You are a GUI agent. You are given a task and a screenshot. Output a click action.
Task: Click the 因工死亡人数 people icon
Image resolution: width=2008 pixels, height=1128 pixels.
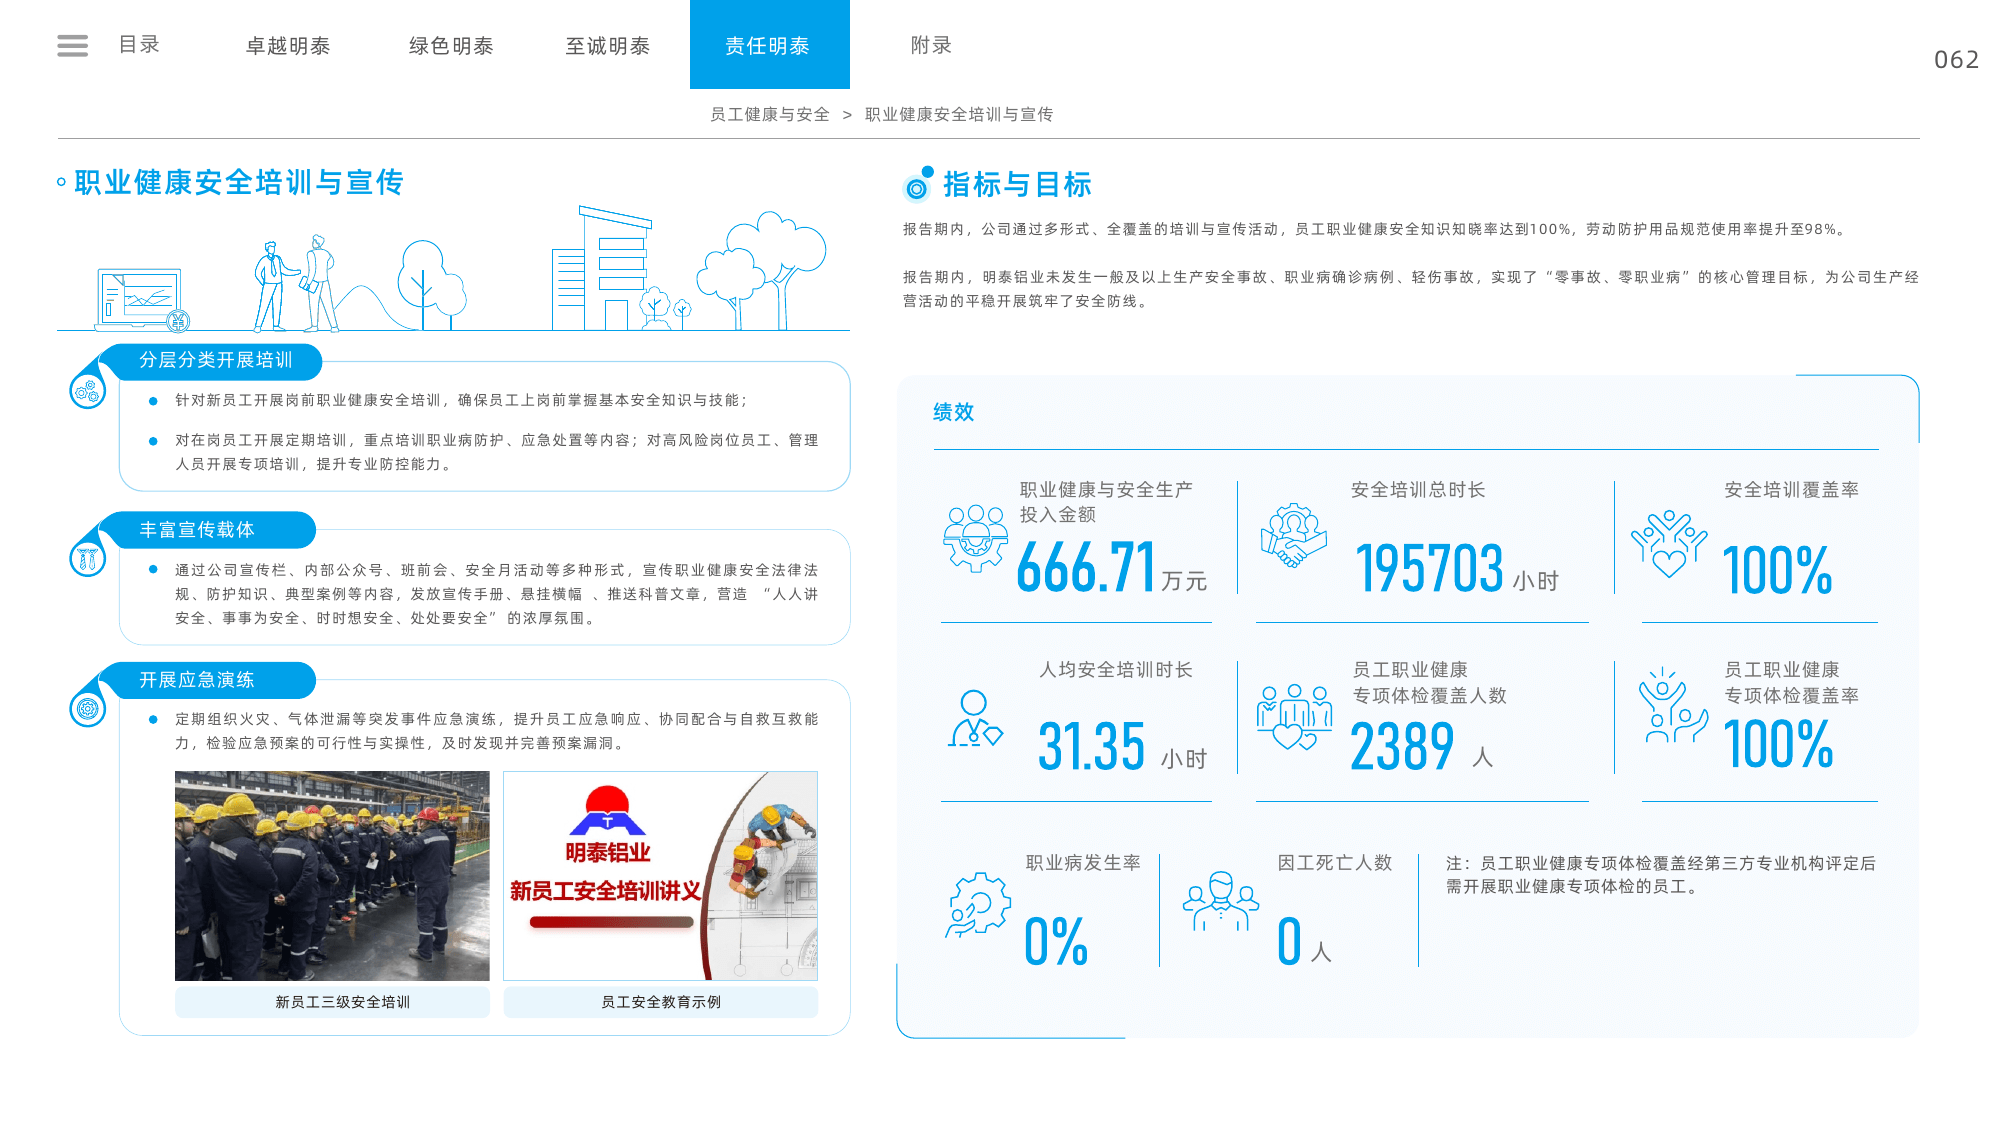coord(1220,901)
